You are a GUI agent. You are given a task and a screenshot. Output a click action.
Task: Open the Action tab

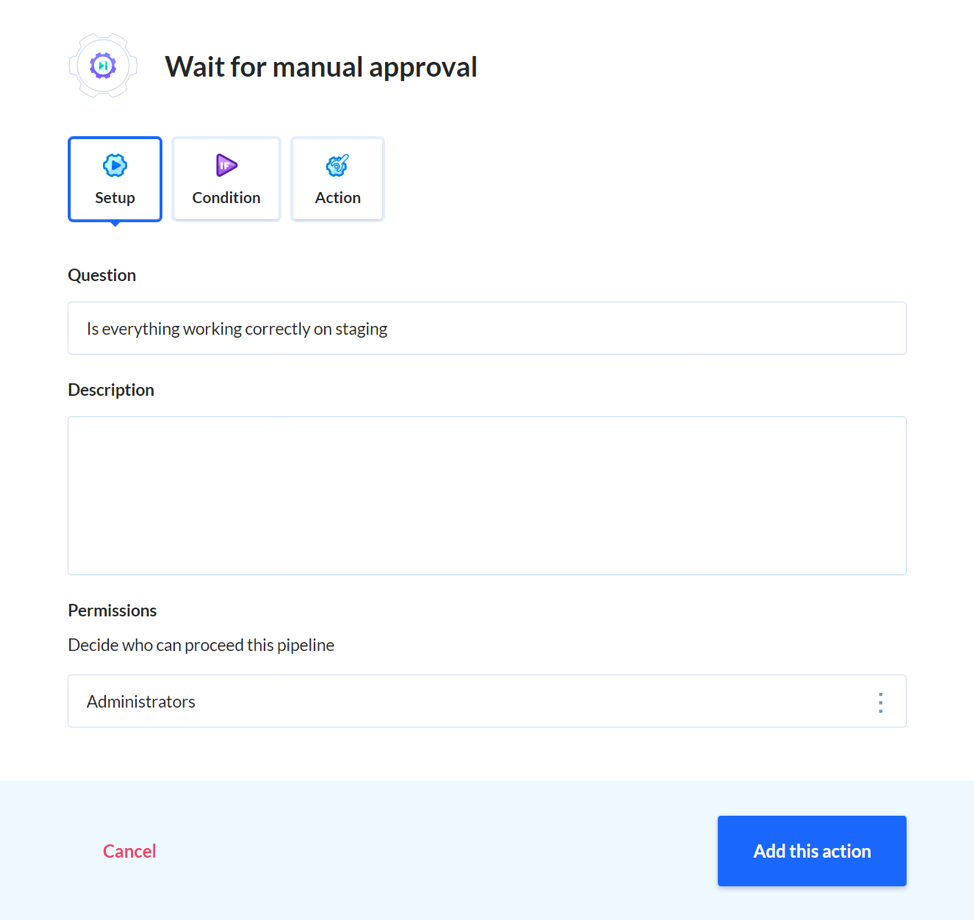click(337, 179)
